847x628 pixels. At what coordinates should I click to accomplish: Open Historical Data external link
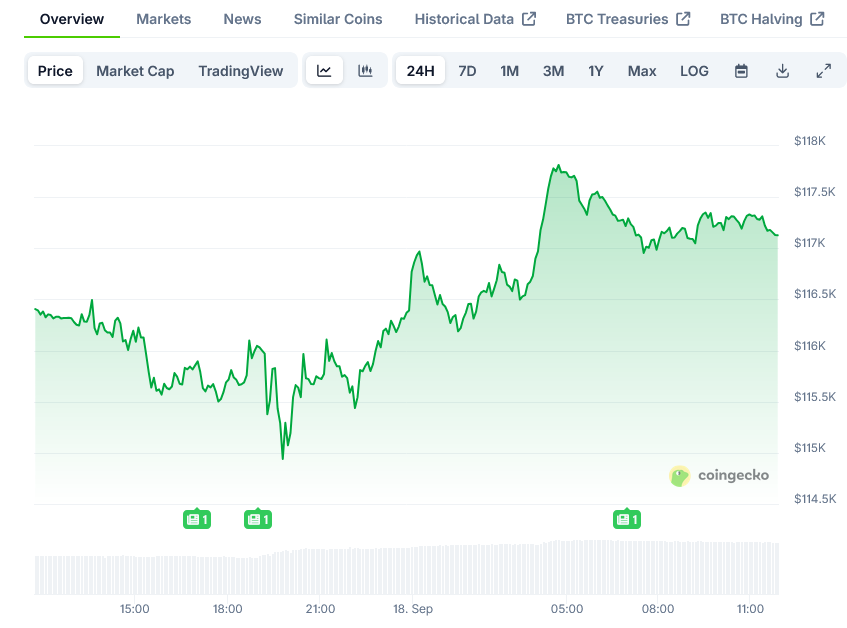coord(475,19)
